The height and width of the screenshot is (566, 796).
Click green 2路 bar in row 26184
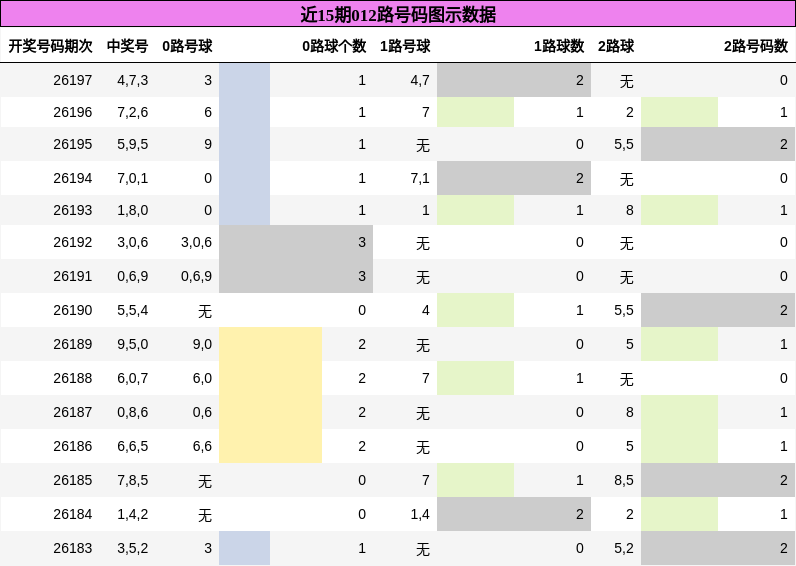click(679, 514)
